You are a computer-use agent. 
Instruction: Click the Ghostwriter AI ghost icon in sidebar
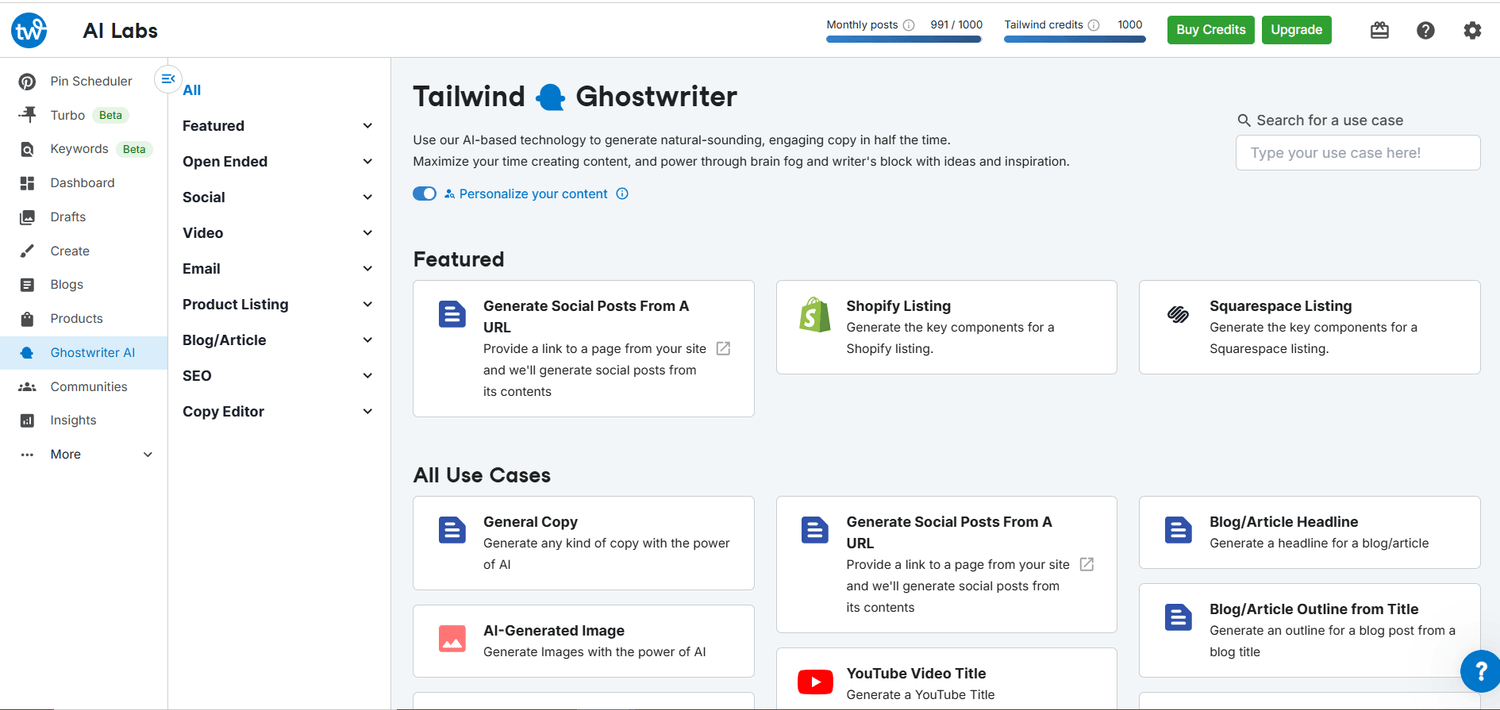(28, 353)
